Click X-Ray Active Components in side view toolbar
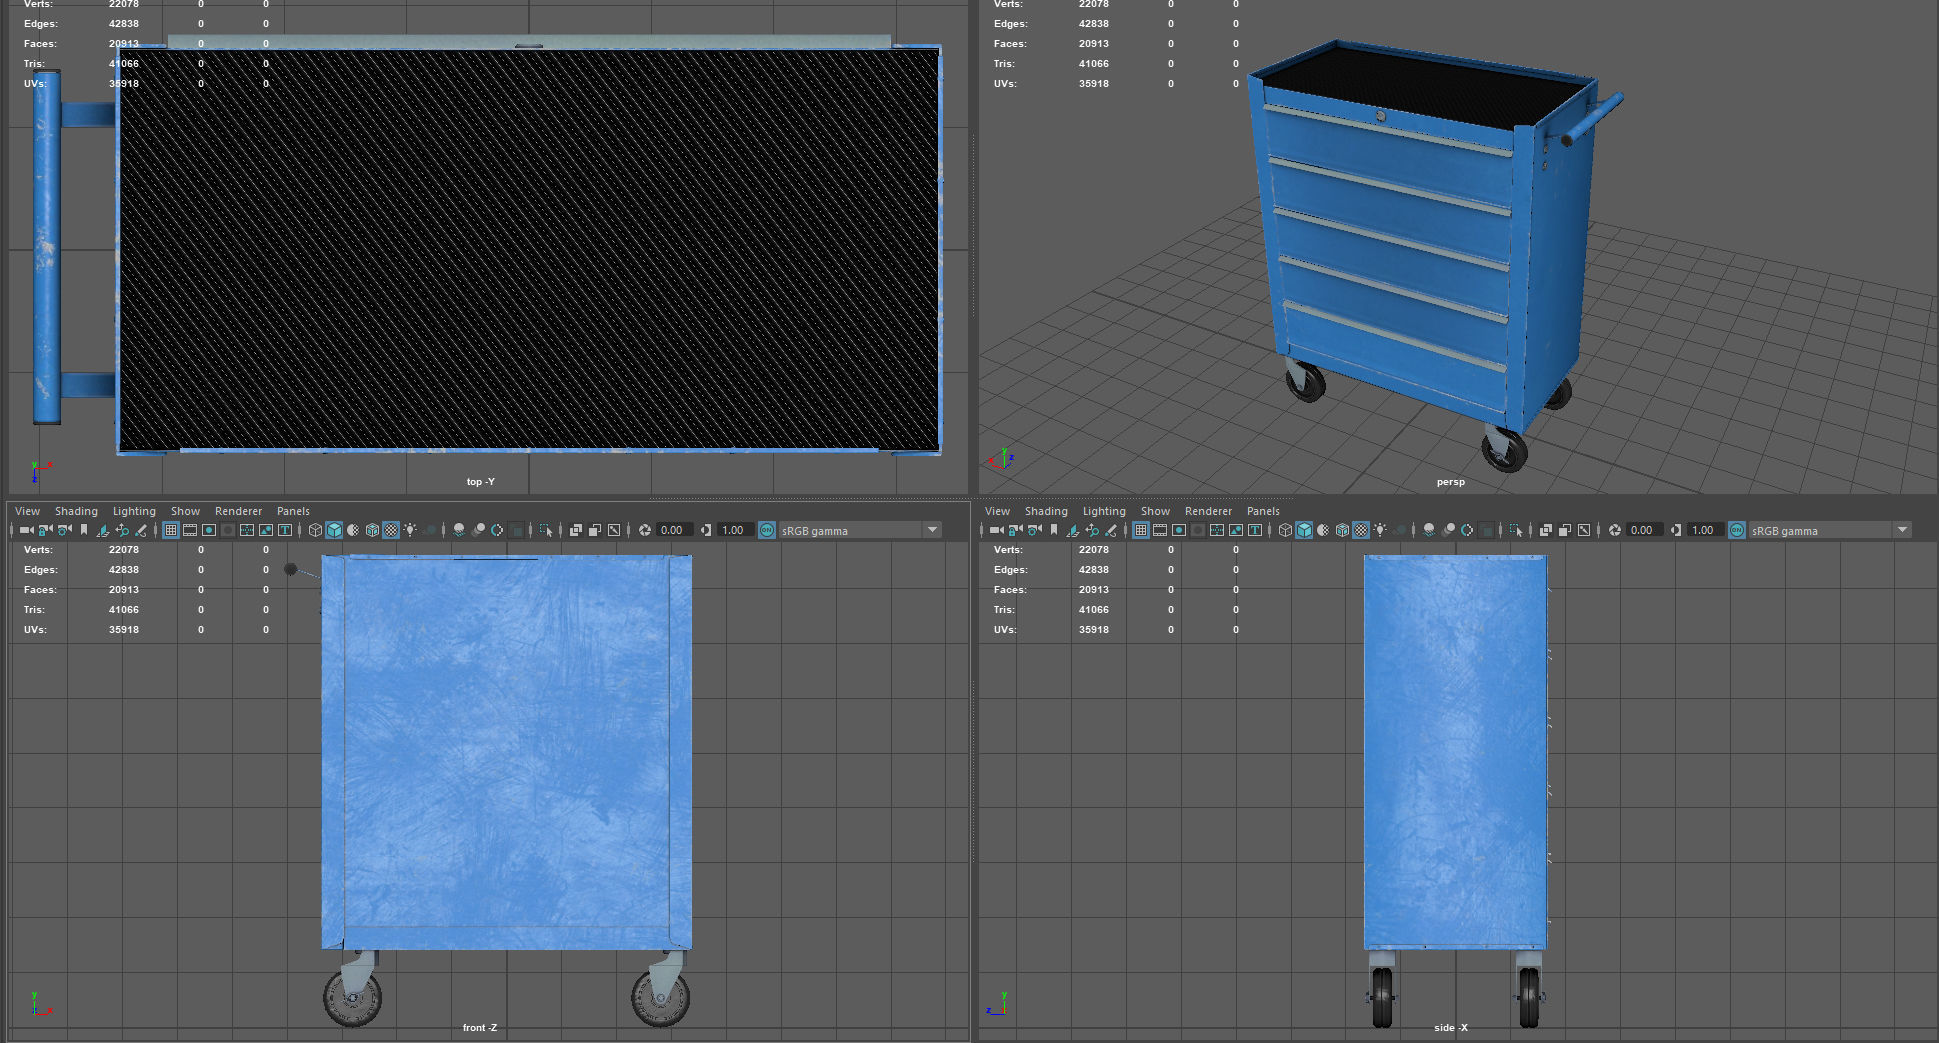The image size is (1939, 1043). [x=1565, y=530]
